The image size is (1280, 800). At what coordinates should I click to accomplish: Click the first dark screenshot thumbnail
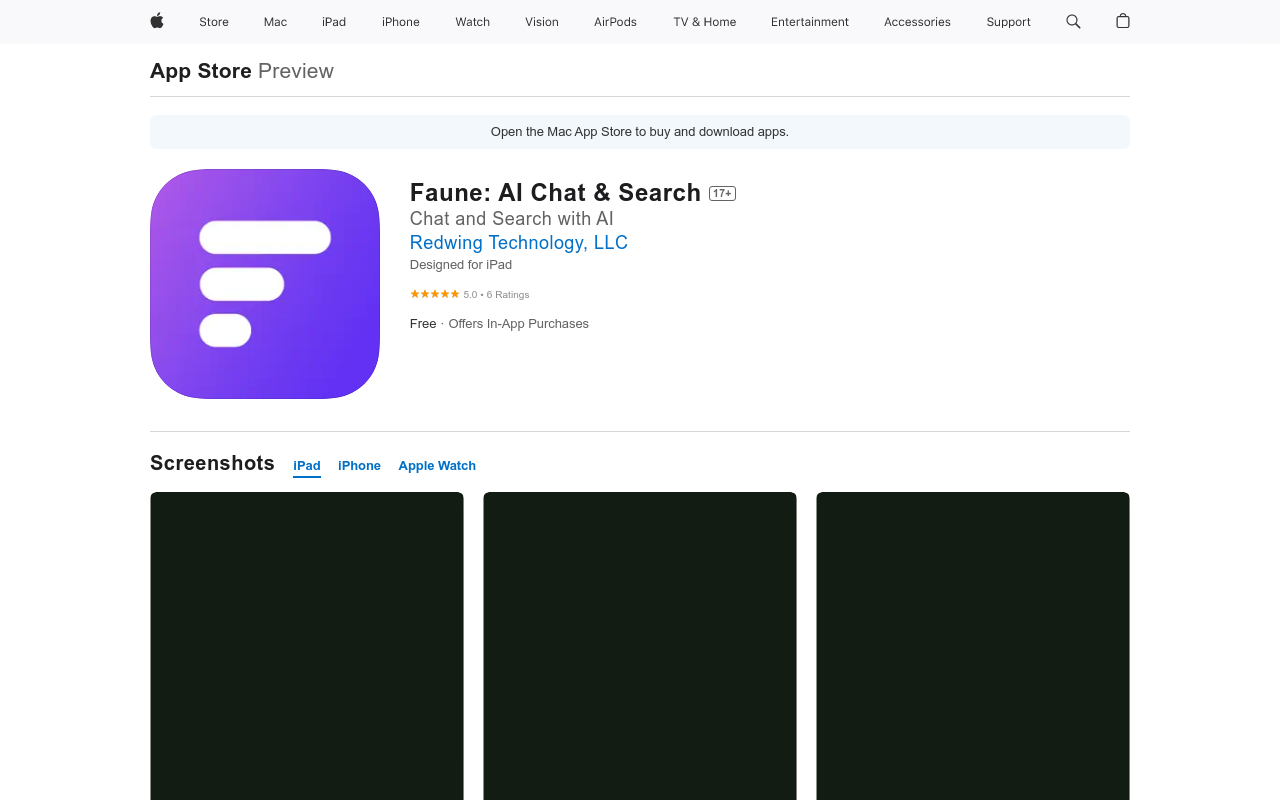pos(307,646)
